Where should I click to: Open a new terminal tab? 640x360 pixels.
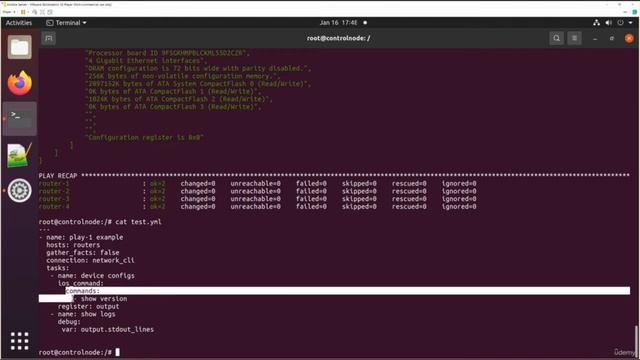pyautogui.click(x=49, y=38)
